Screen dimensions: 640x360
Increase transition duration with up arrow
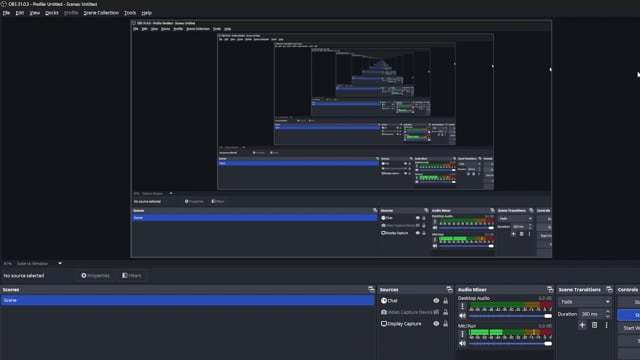pos(608,312)
